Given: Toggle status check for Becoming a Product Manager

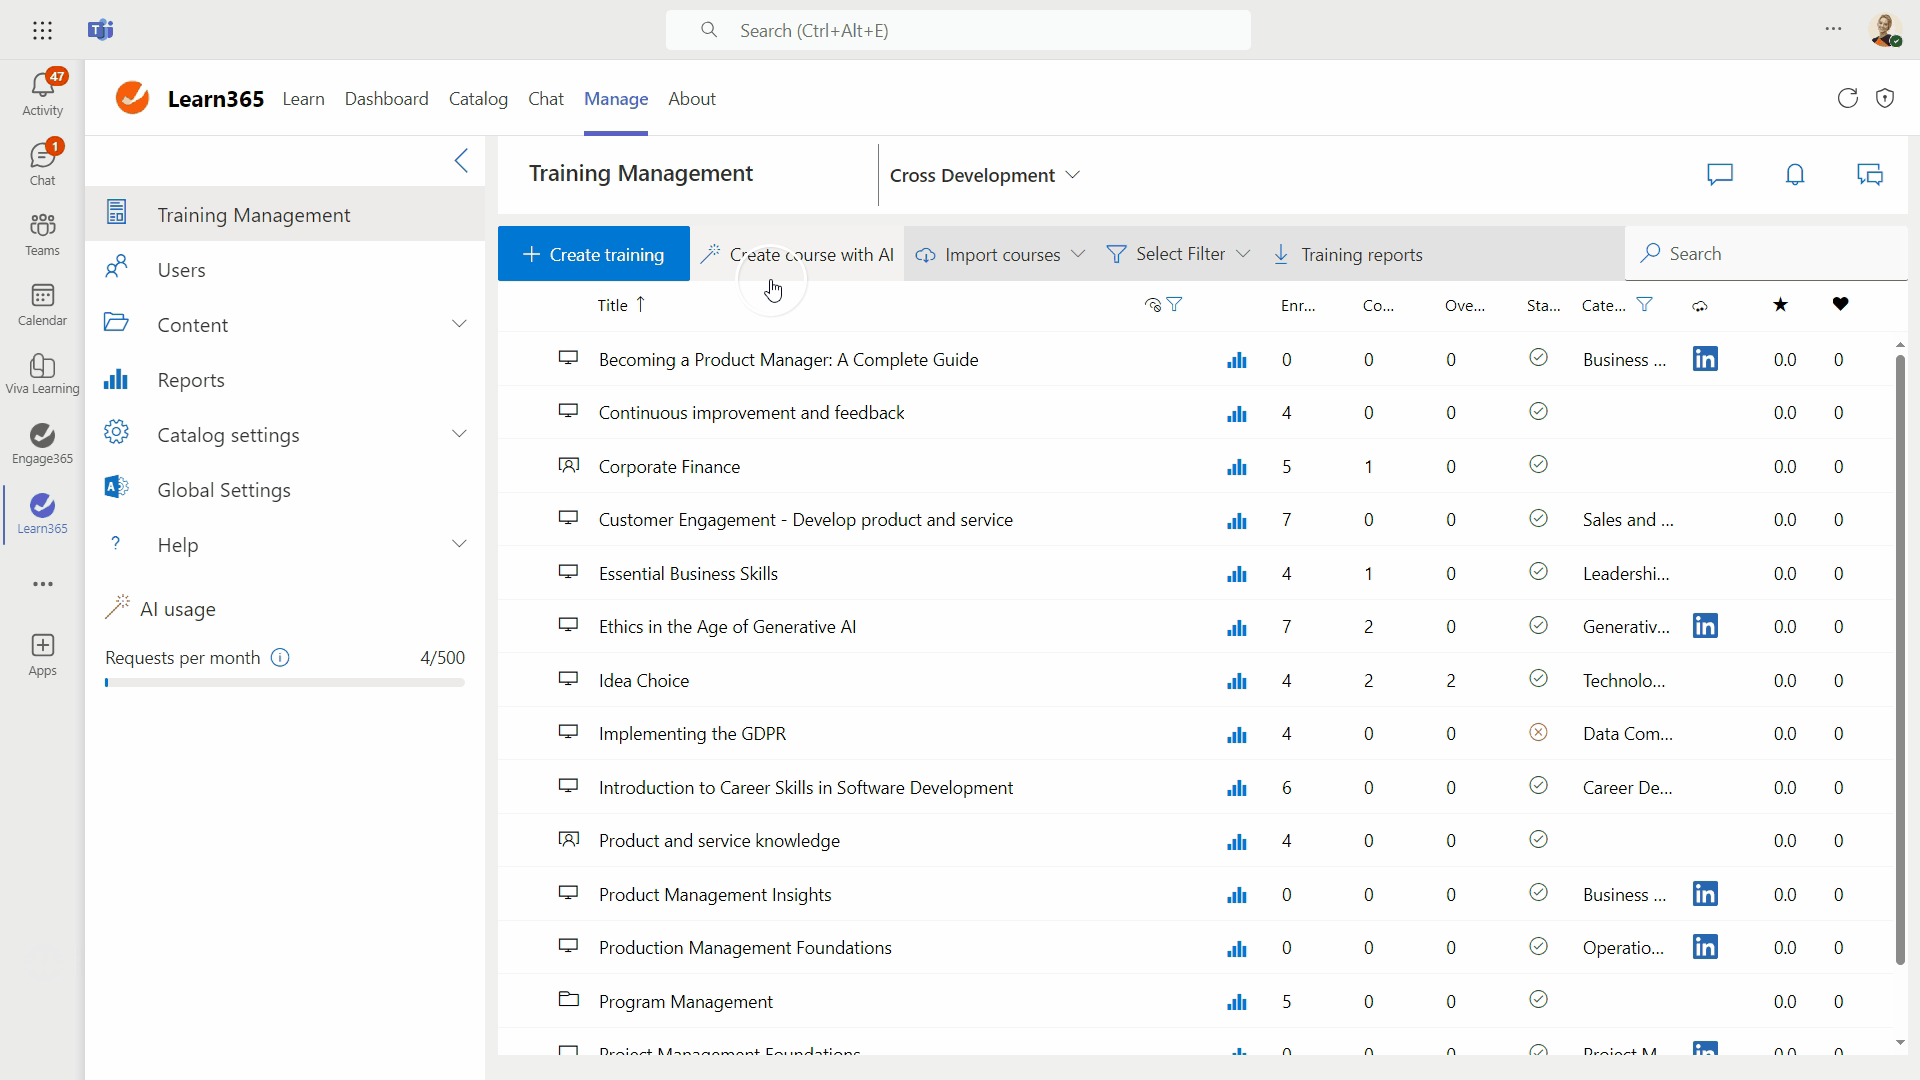Looking at the screenshot, I should tap(1539, 358).
